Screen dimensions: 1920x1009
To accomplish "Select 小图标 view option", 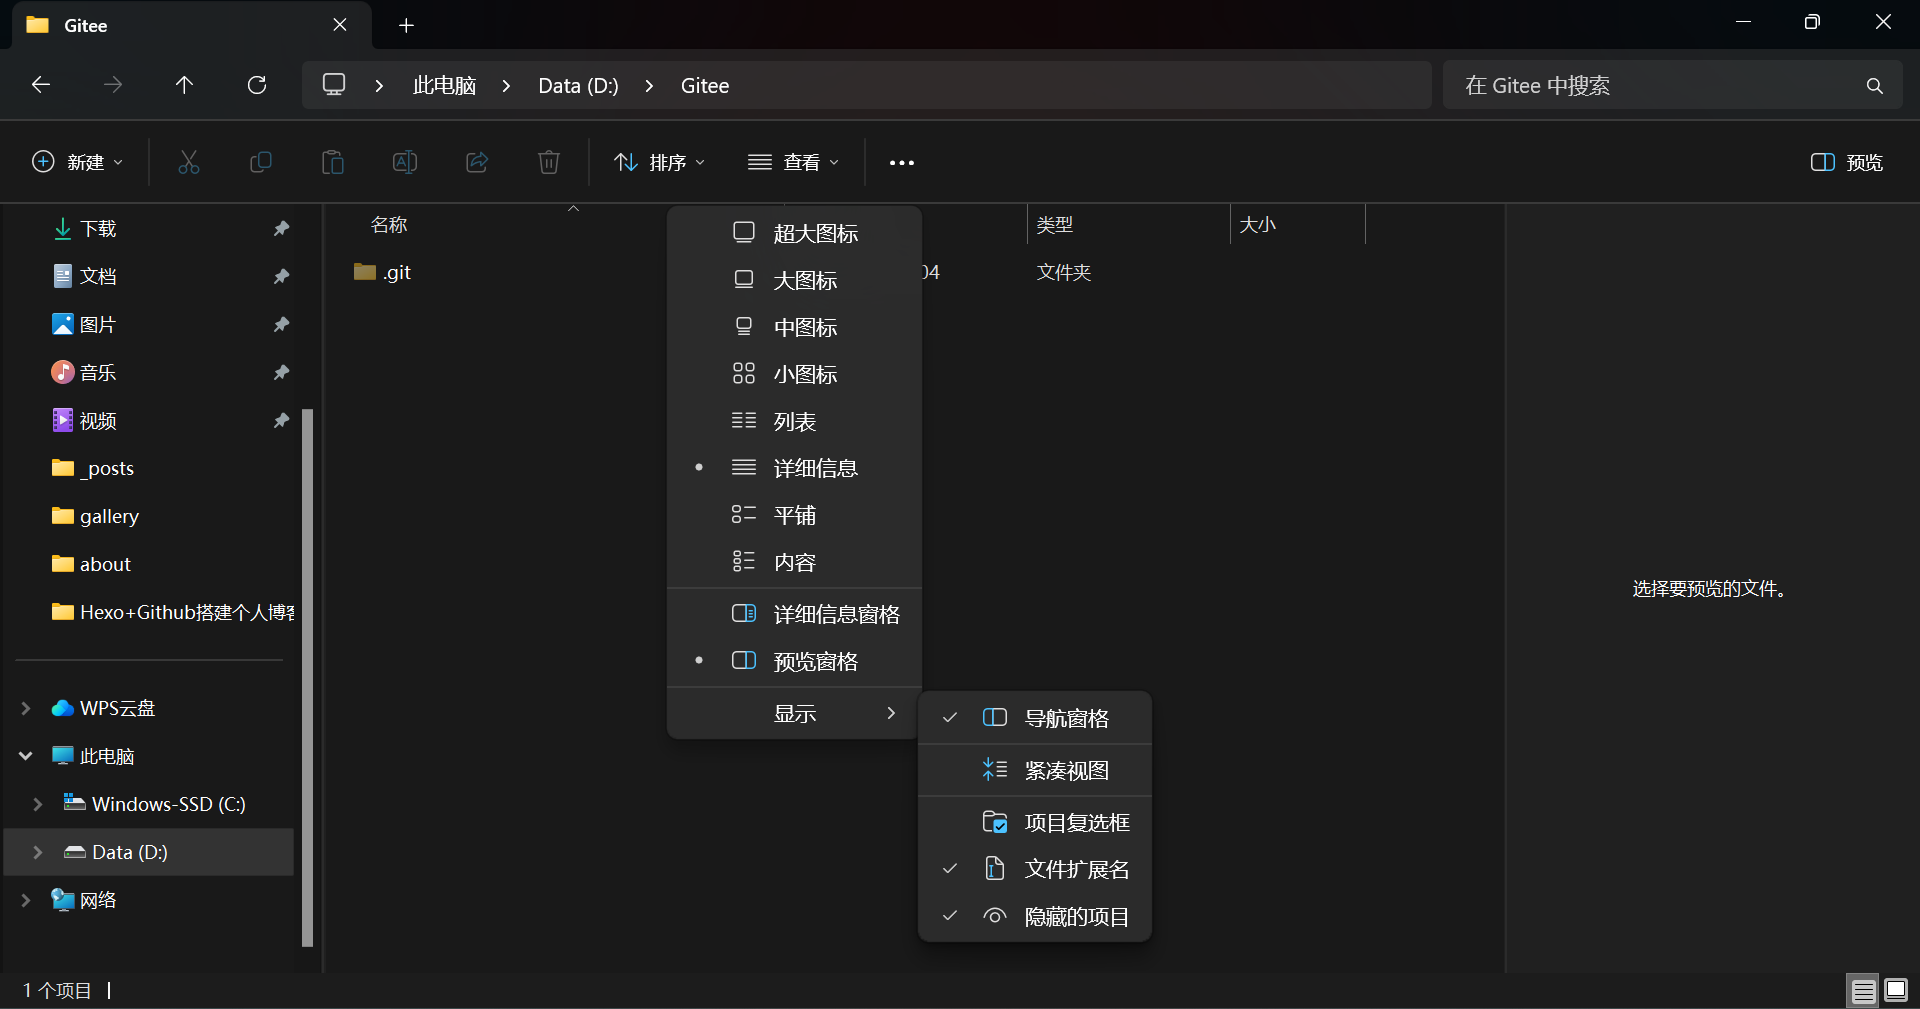I will point(794,374).
